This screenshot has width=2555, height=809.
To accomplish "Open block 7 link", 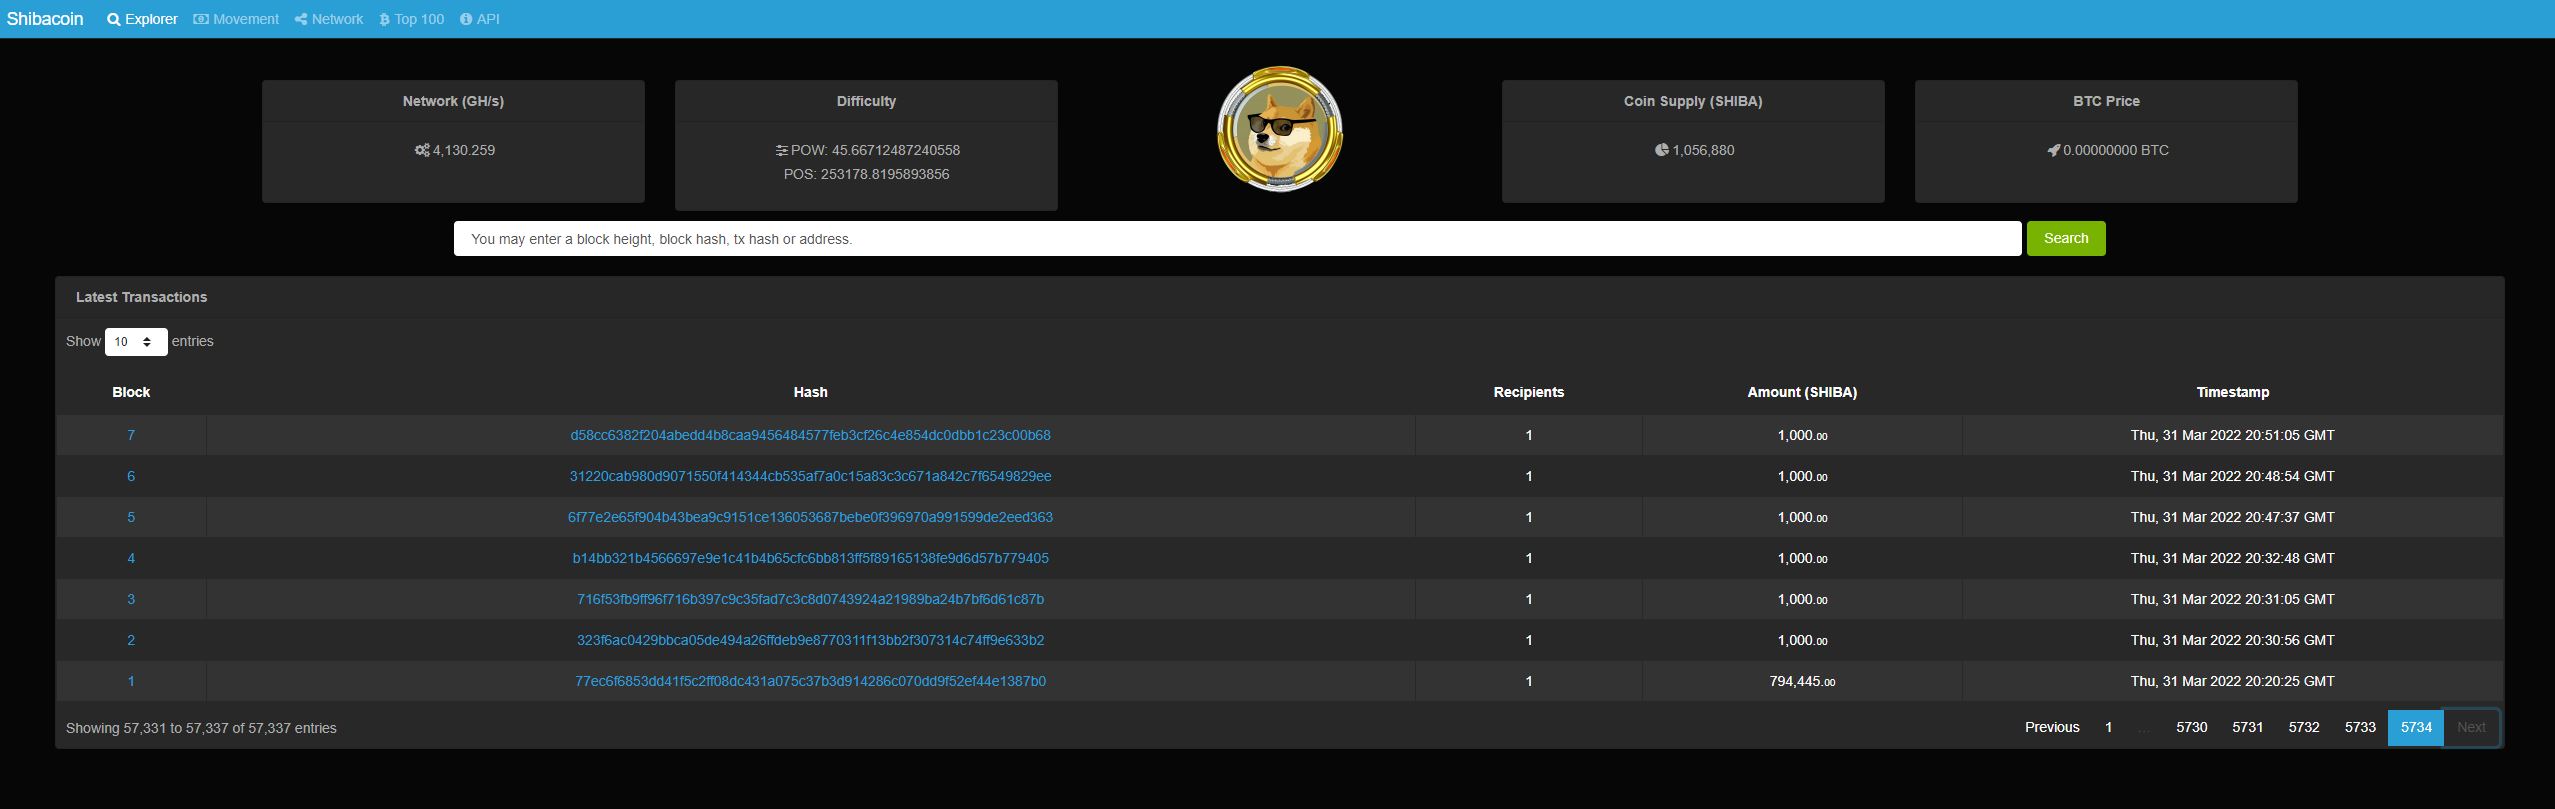I will point(131,435).
